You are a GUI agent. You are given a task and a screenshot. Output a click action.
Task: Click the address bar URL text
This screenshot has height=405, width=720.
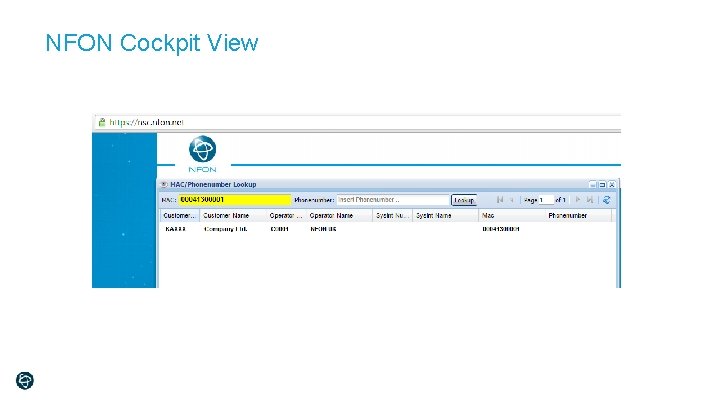146,122
